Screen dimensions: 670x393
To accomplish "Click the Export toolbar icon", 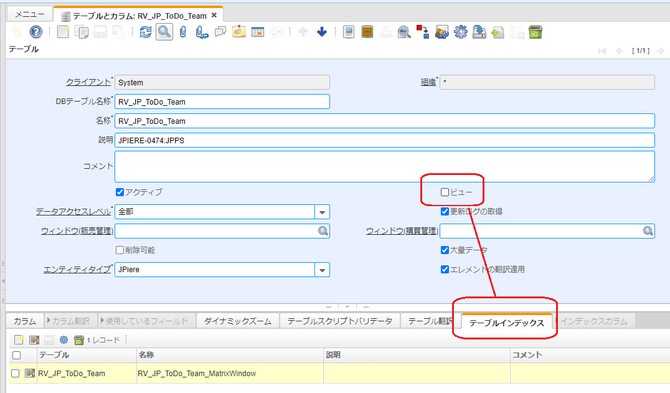I will [479, 32].
